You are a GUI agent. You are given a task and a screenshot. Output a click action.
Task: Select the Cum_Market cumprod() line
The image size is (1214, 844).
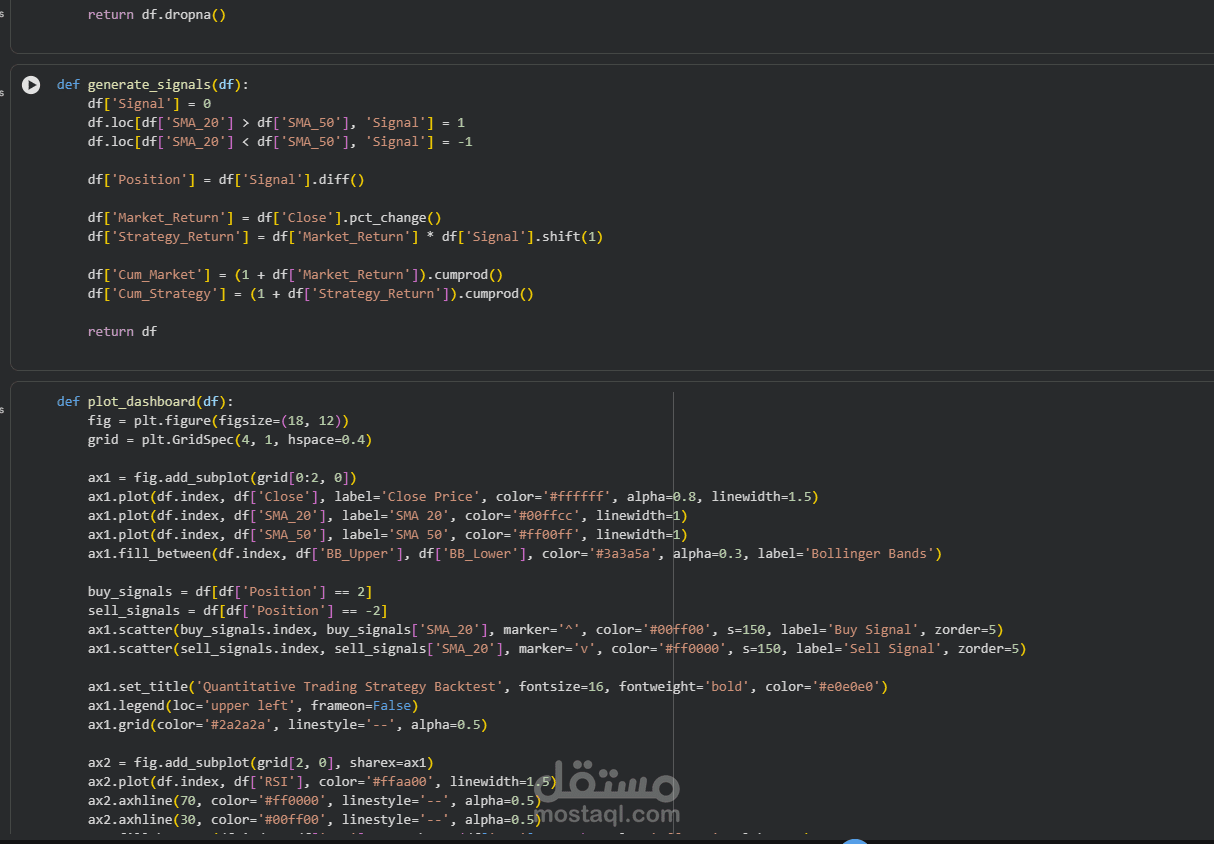pyautogui.click(x=295, y=275)
